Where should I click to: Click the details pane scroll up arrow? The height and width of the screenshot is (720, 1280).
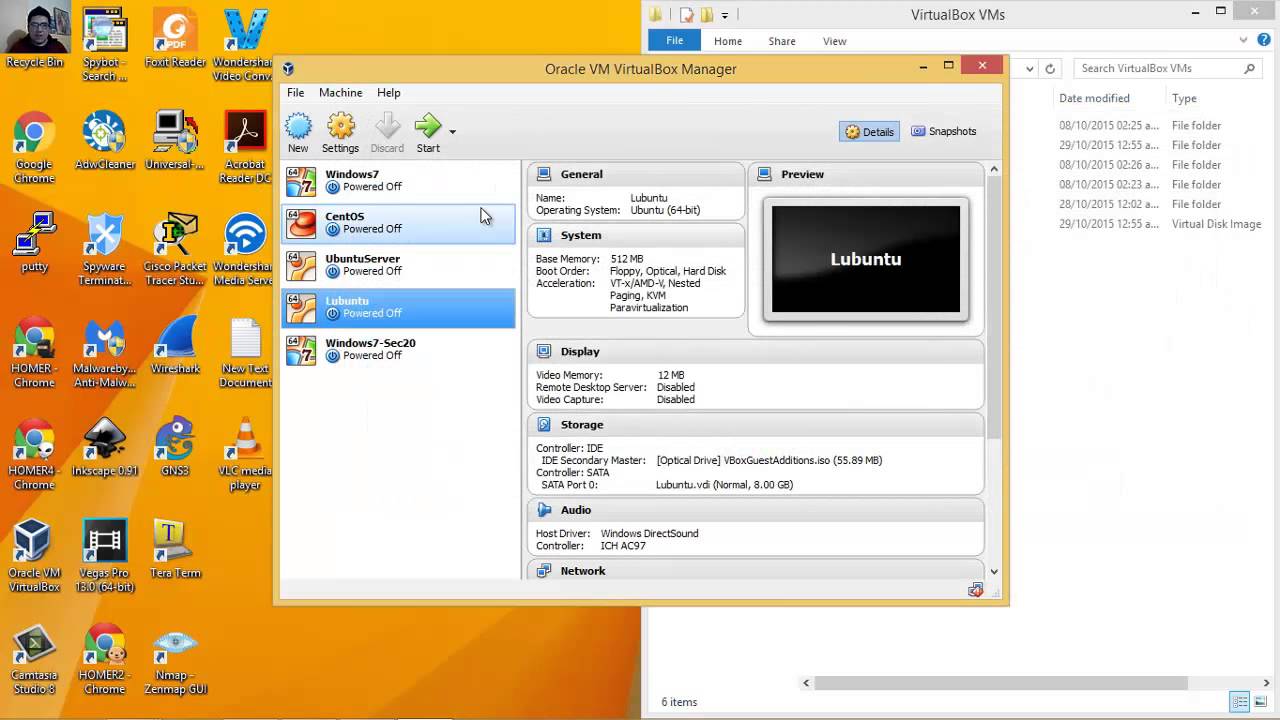pos(994,169)
